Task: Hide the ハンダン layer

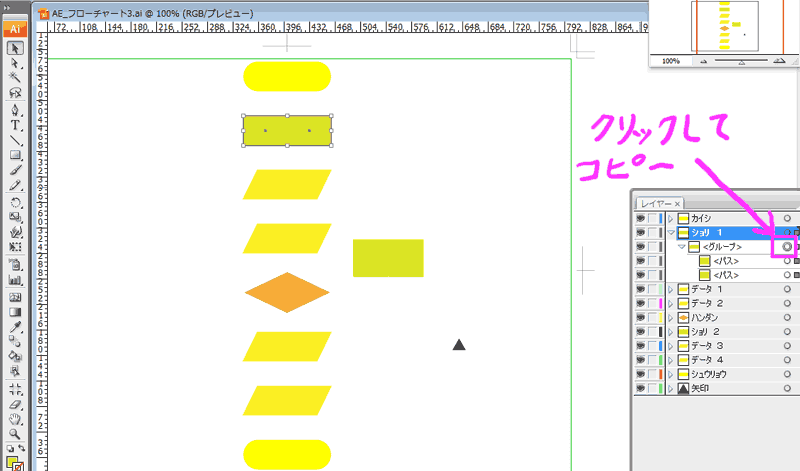Action: [x=641, y=317]
